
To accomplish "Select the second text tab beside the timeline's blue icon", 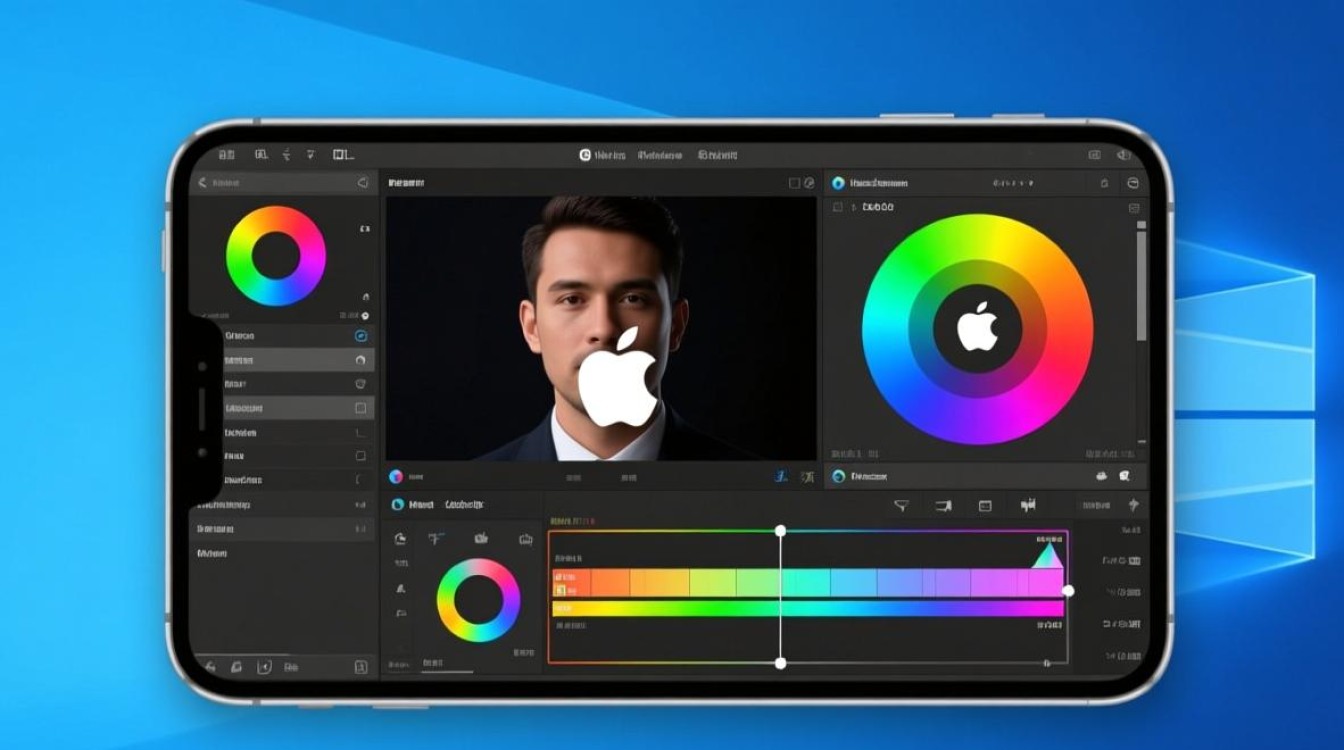I will (x=464, y=505).
